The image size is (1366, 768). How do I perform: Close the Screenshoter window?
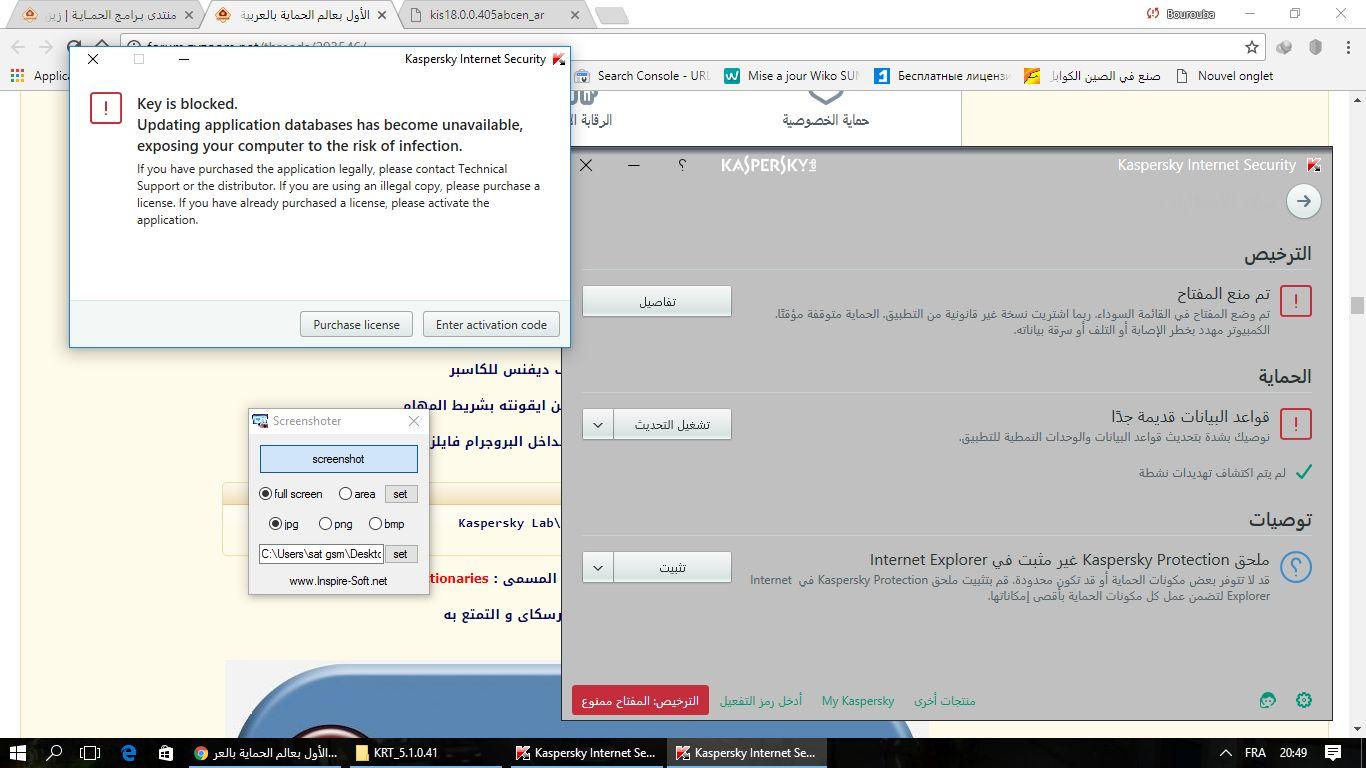(x=414, y=421)
